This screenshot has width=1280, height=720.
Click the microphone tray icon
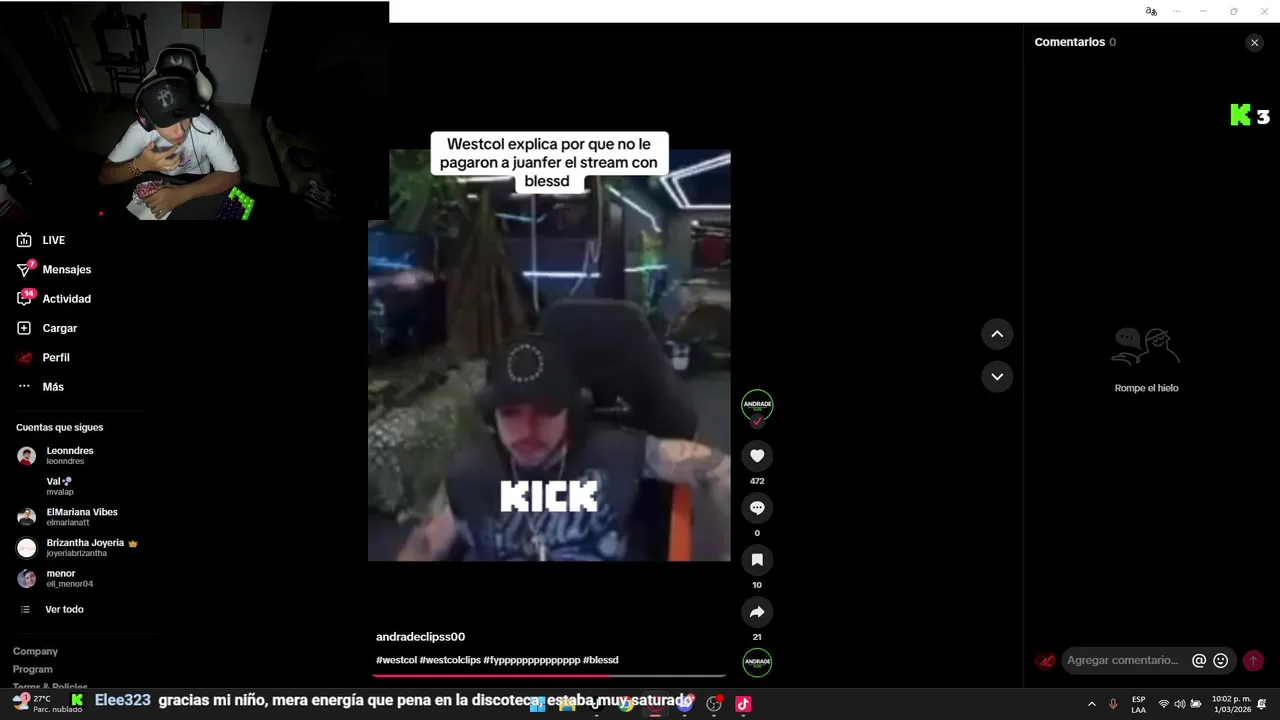click(x=1113, y=704)
